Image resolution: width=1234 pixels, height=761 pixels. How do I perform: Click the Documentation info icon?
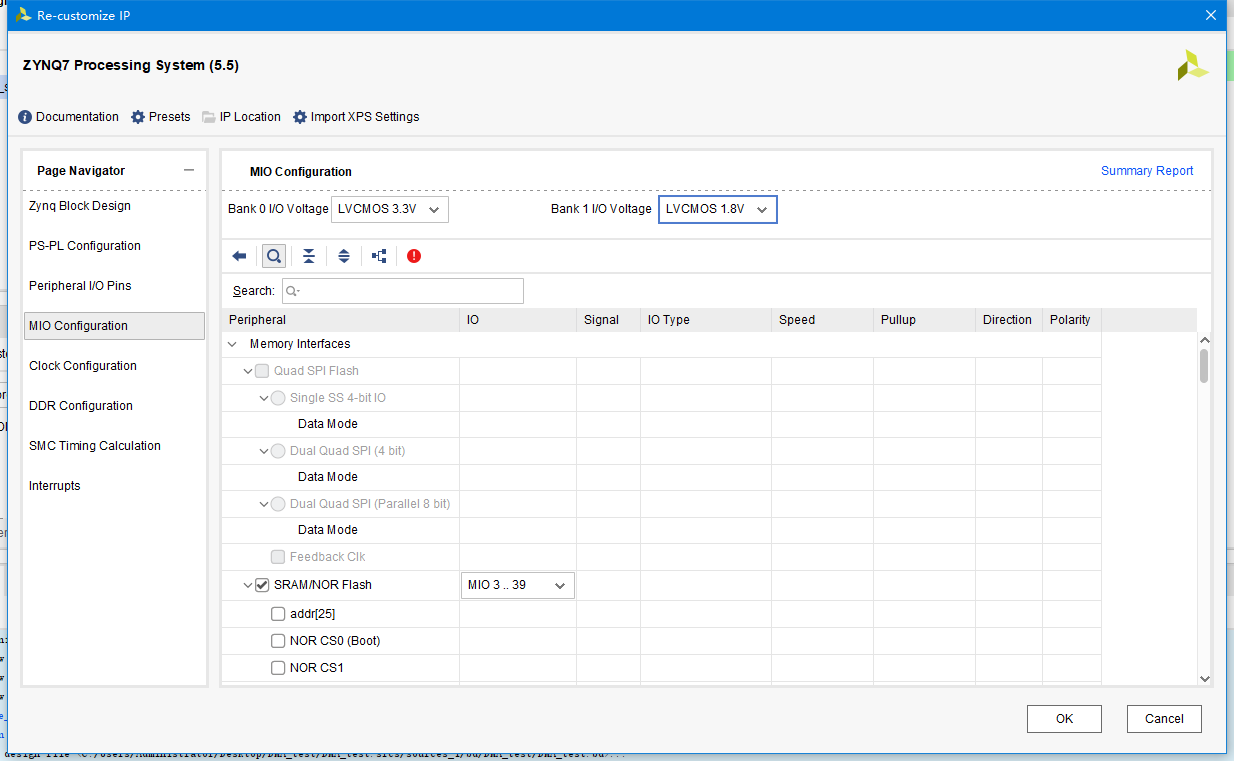click(25, 117)
